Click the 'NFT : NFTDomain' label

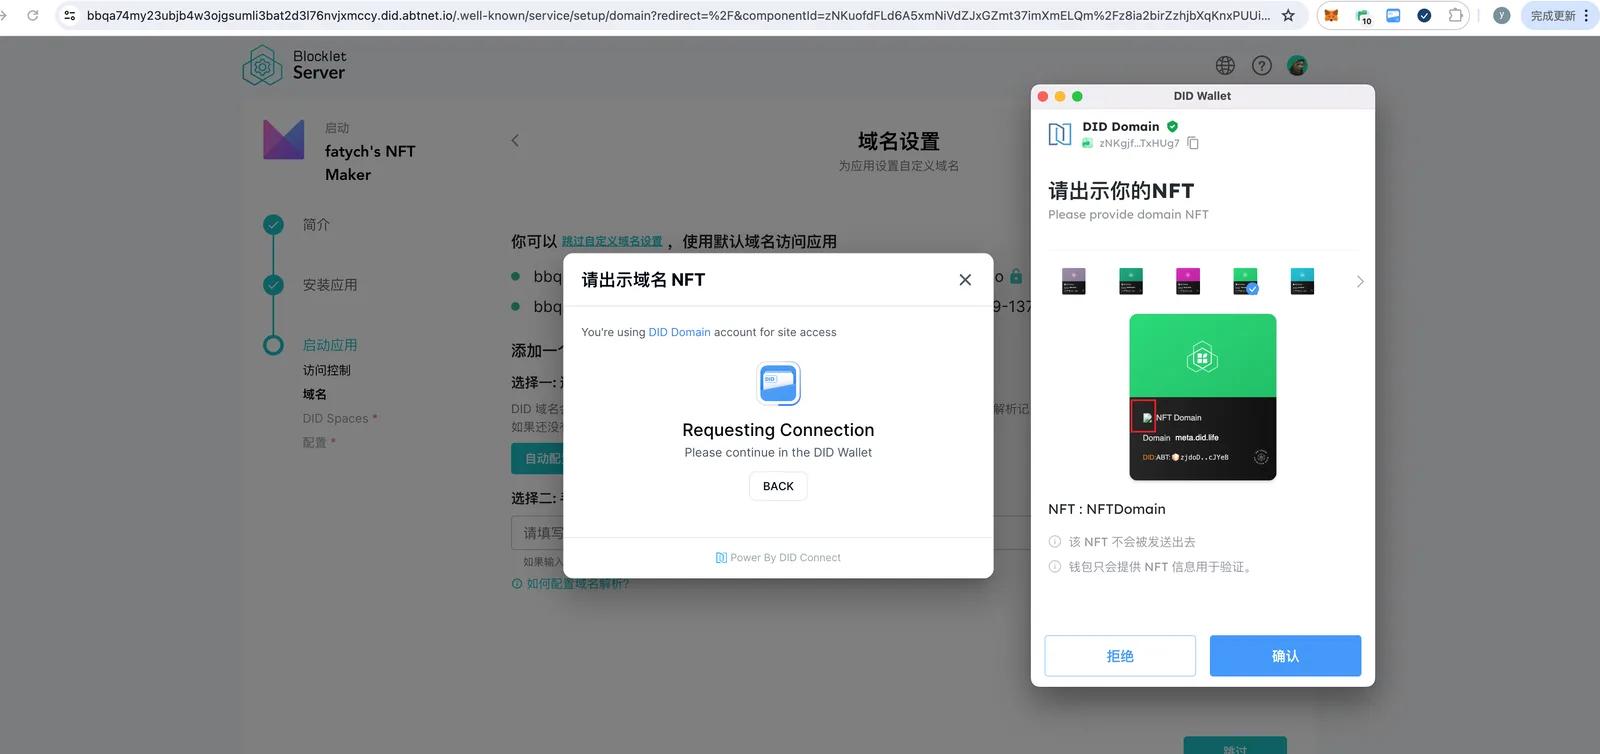(x=1107, y=509)
